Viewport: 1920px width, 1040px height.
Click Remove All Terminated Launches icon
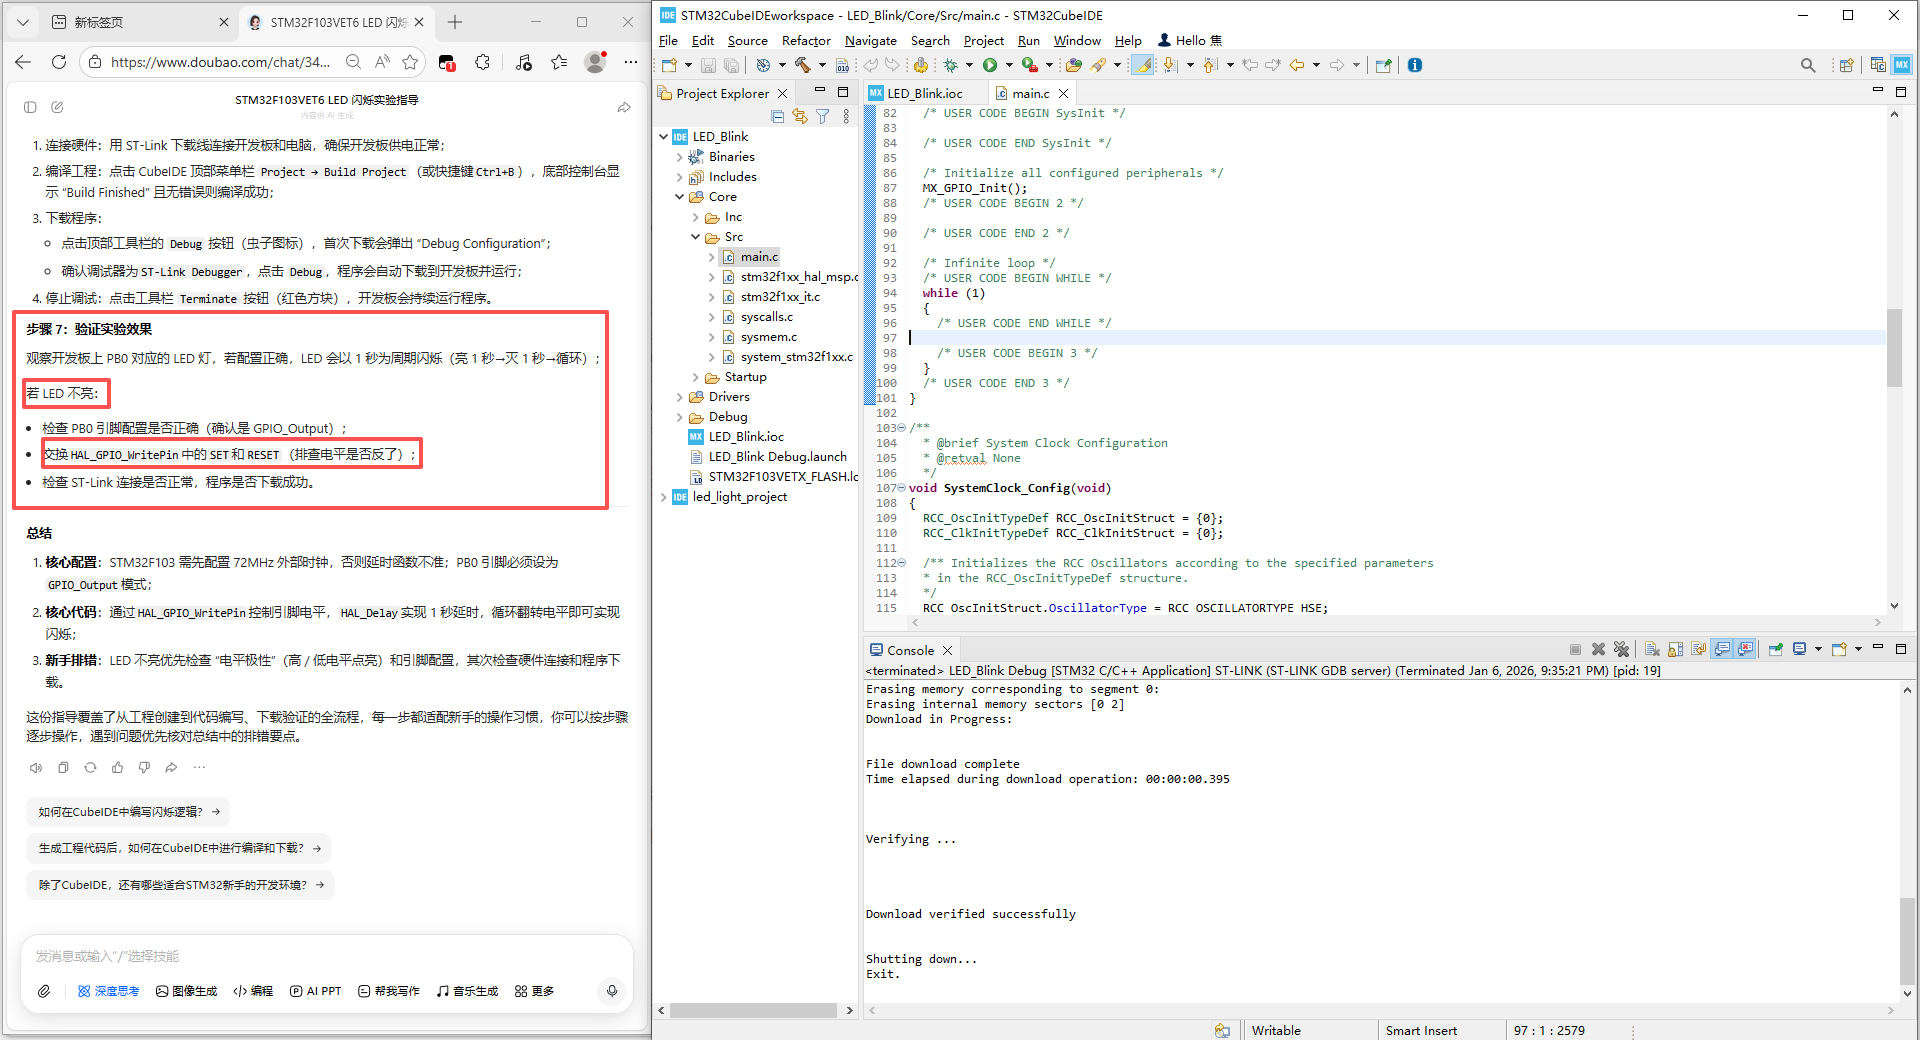(1622, 649)
